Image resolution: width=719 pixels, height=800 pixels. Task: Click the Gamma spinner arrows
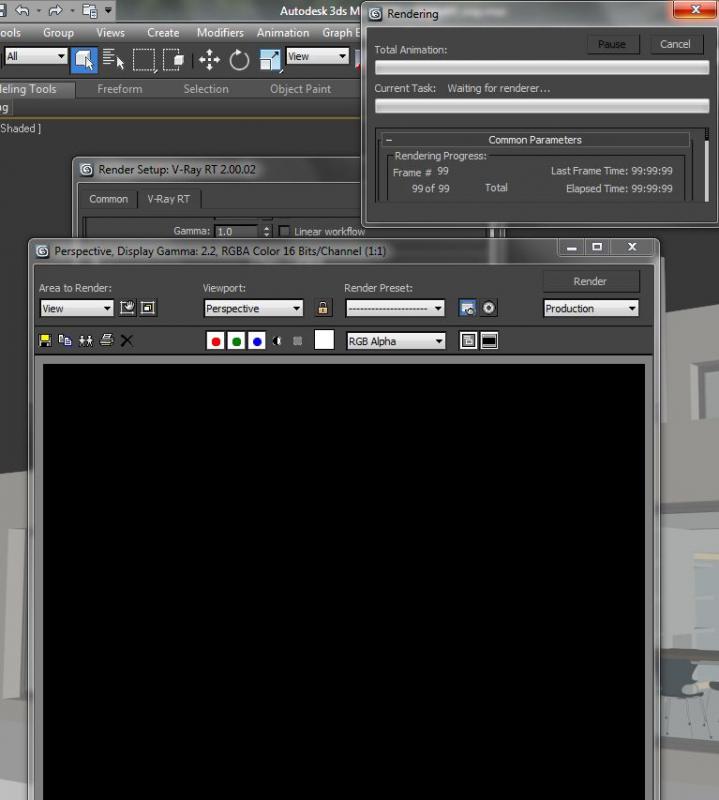point(266,231)
